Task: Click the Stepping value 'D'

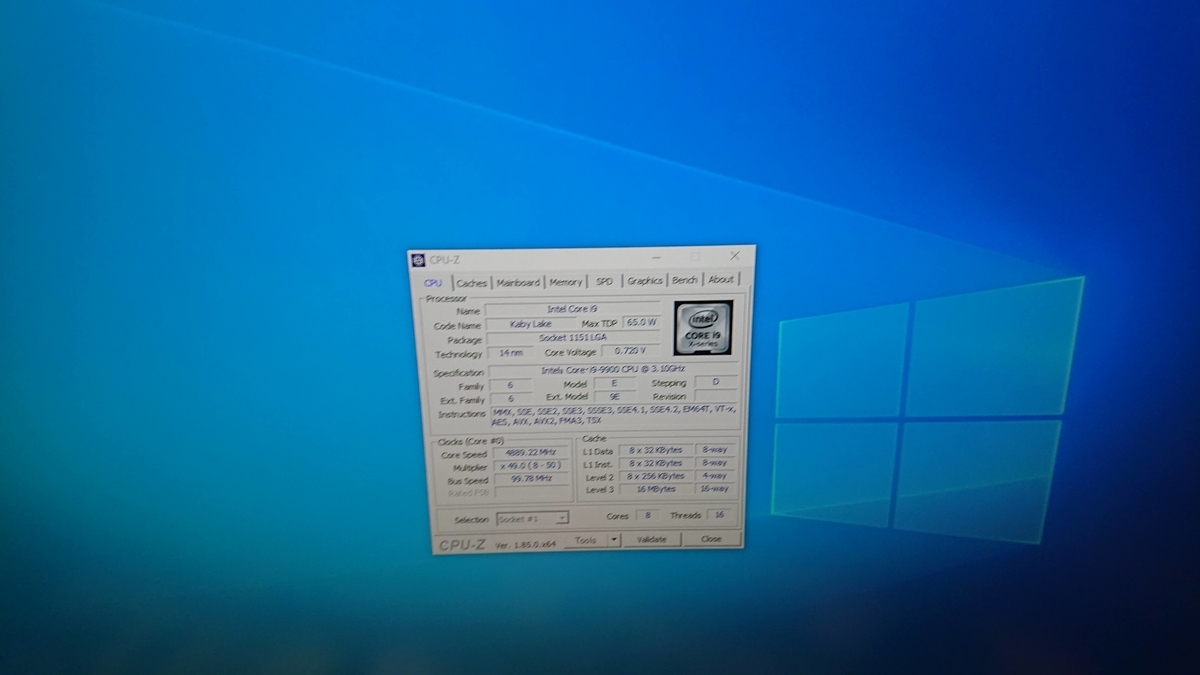Action: pos(714,381)
